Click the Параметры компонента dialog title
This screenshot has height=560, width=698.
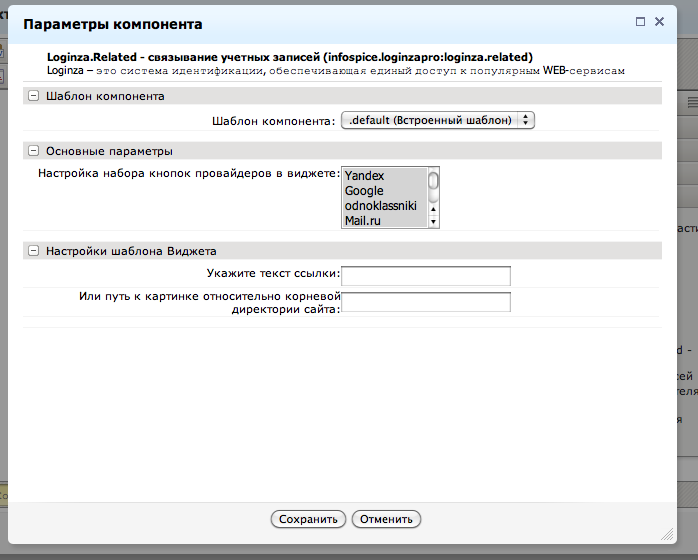coord(113,24)
